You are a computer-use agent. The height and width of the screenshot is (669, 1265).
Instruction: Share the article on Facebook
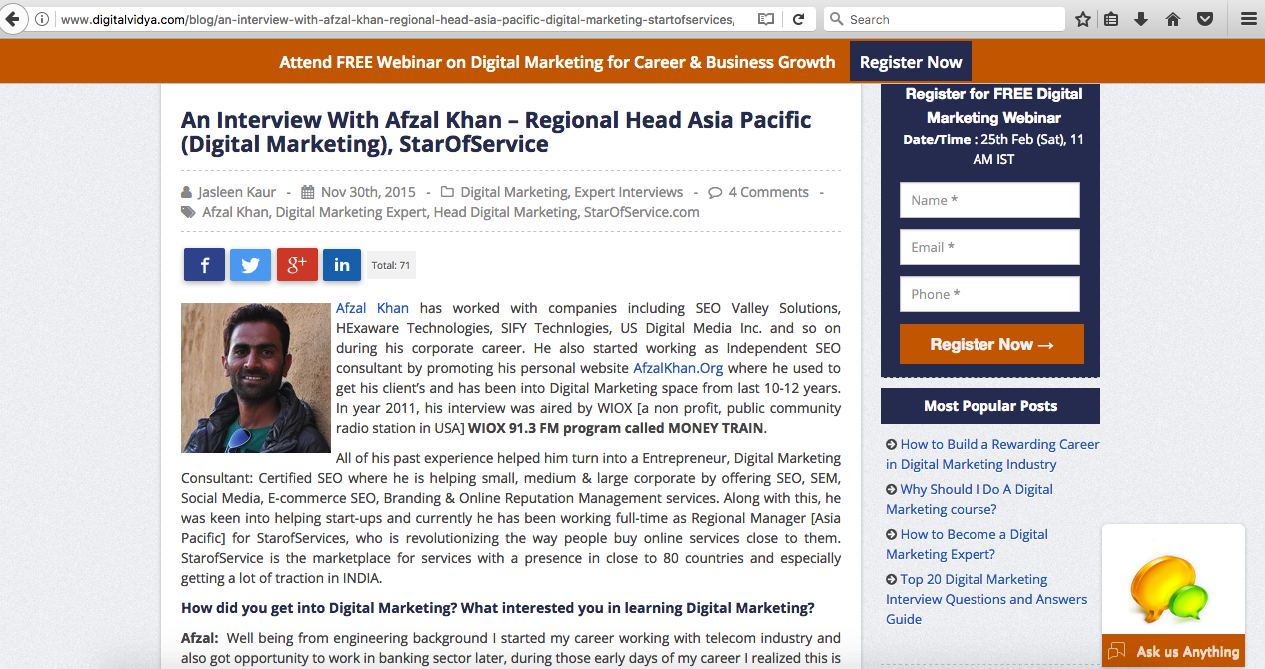pyautogui.click(x=204, y=264)
